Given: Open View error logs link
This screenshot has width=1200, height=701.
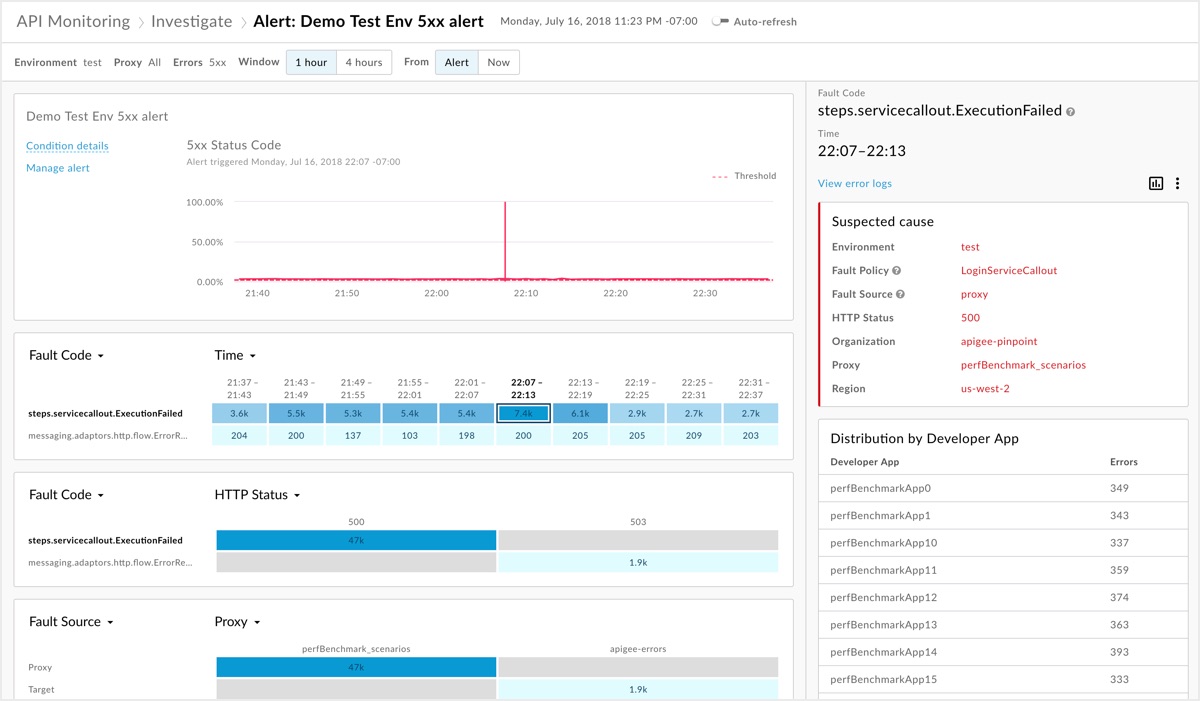Looking at the screenshot, I should pyautogui.click(x=855, y=184).
